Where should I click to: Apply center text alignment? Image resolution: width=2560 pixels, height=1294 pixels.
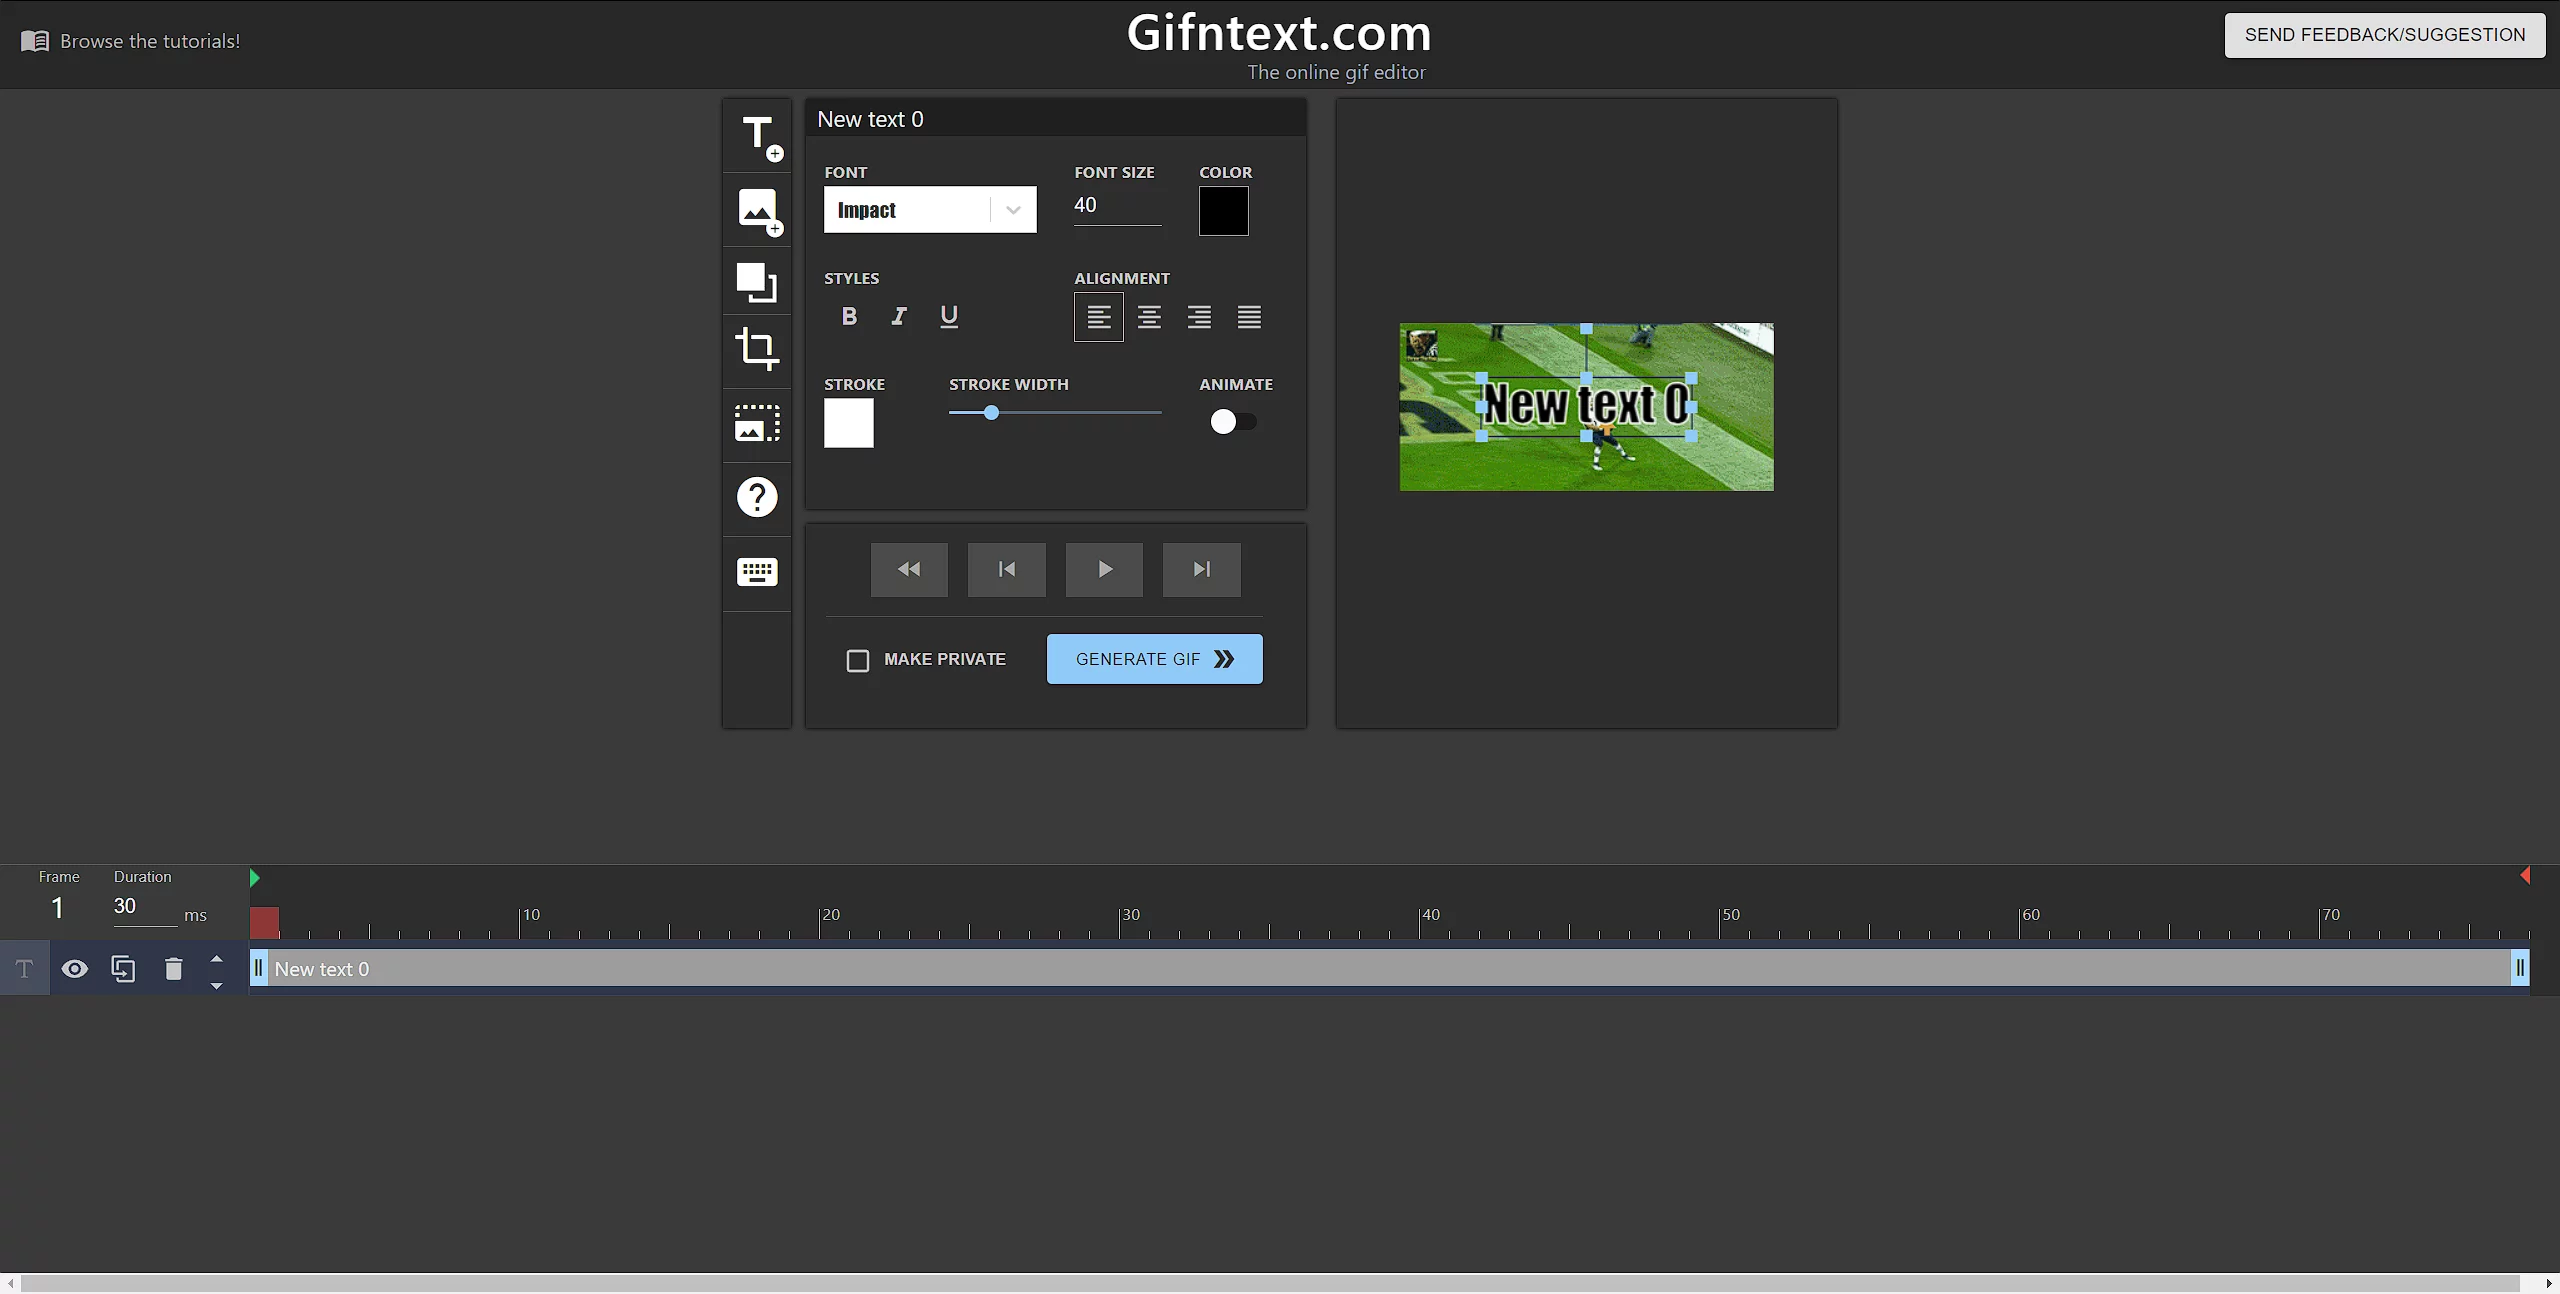pos(1149,317)
